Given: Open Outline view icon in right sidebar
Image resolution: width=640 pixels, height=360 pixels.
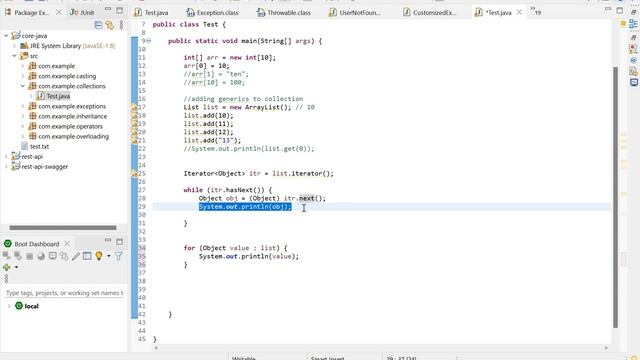Looking at the screenshot, I should coord(633,24).
